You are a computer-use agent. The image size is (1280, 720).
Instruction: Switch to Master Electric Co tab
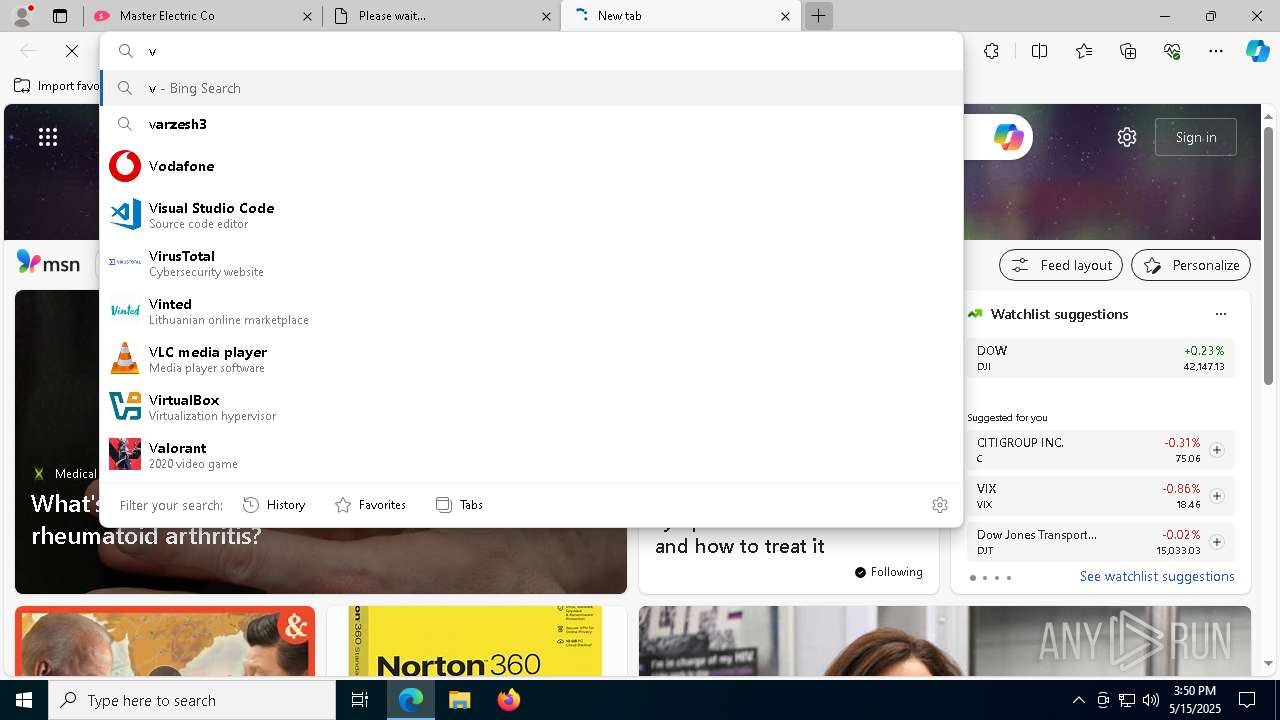coord(200,16)
